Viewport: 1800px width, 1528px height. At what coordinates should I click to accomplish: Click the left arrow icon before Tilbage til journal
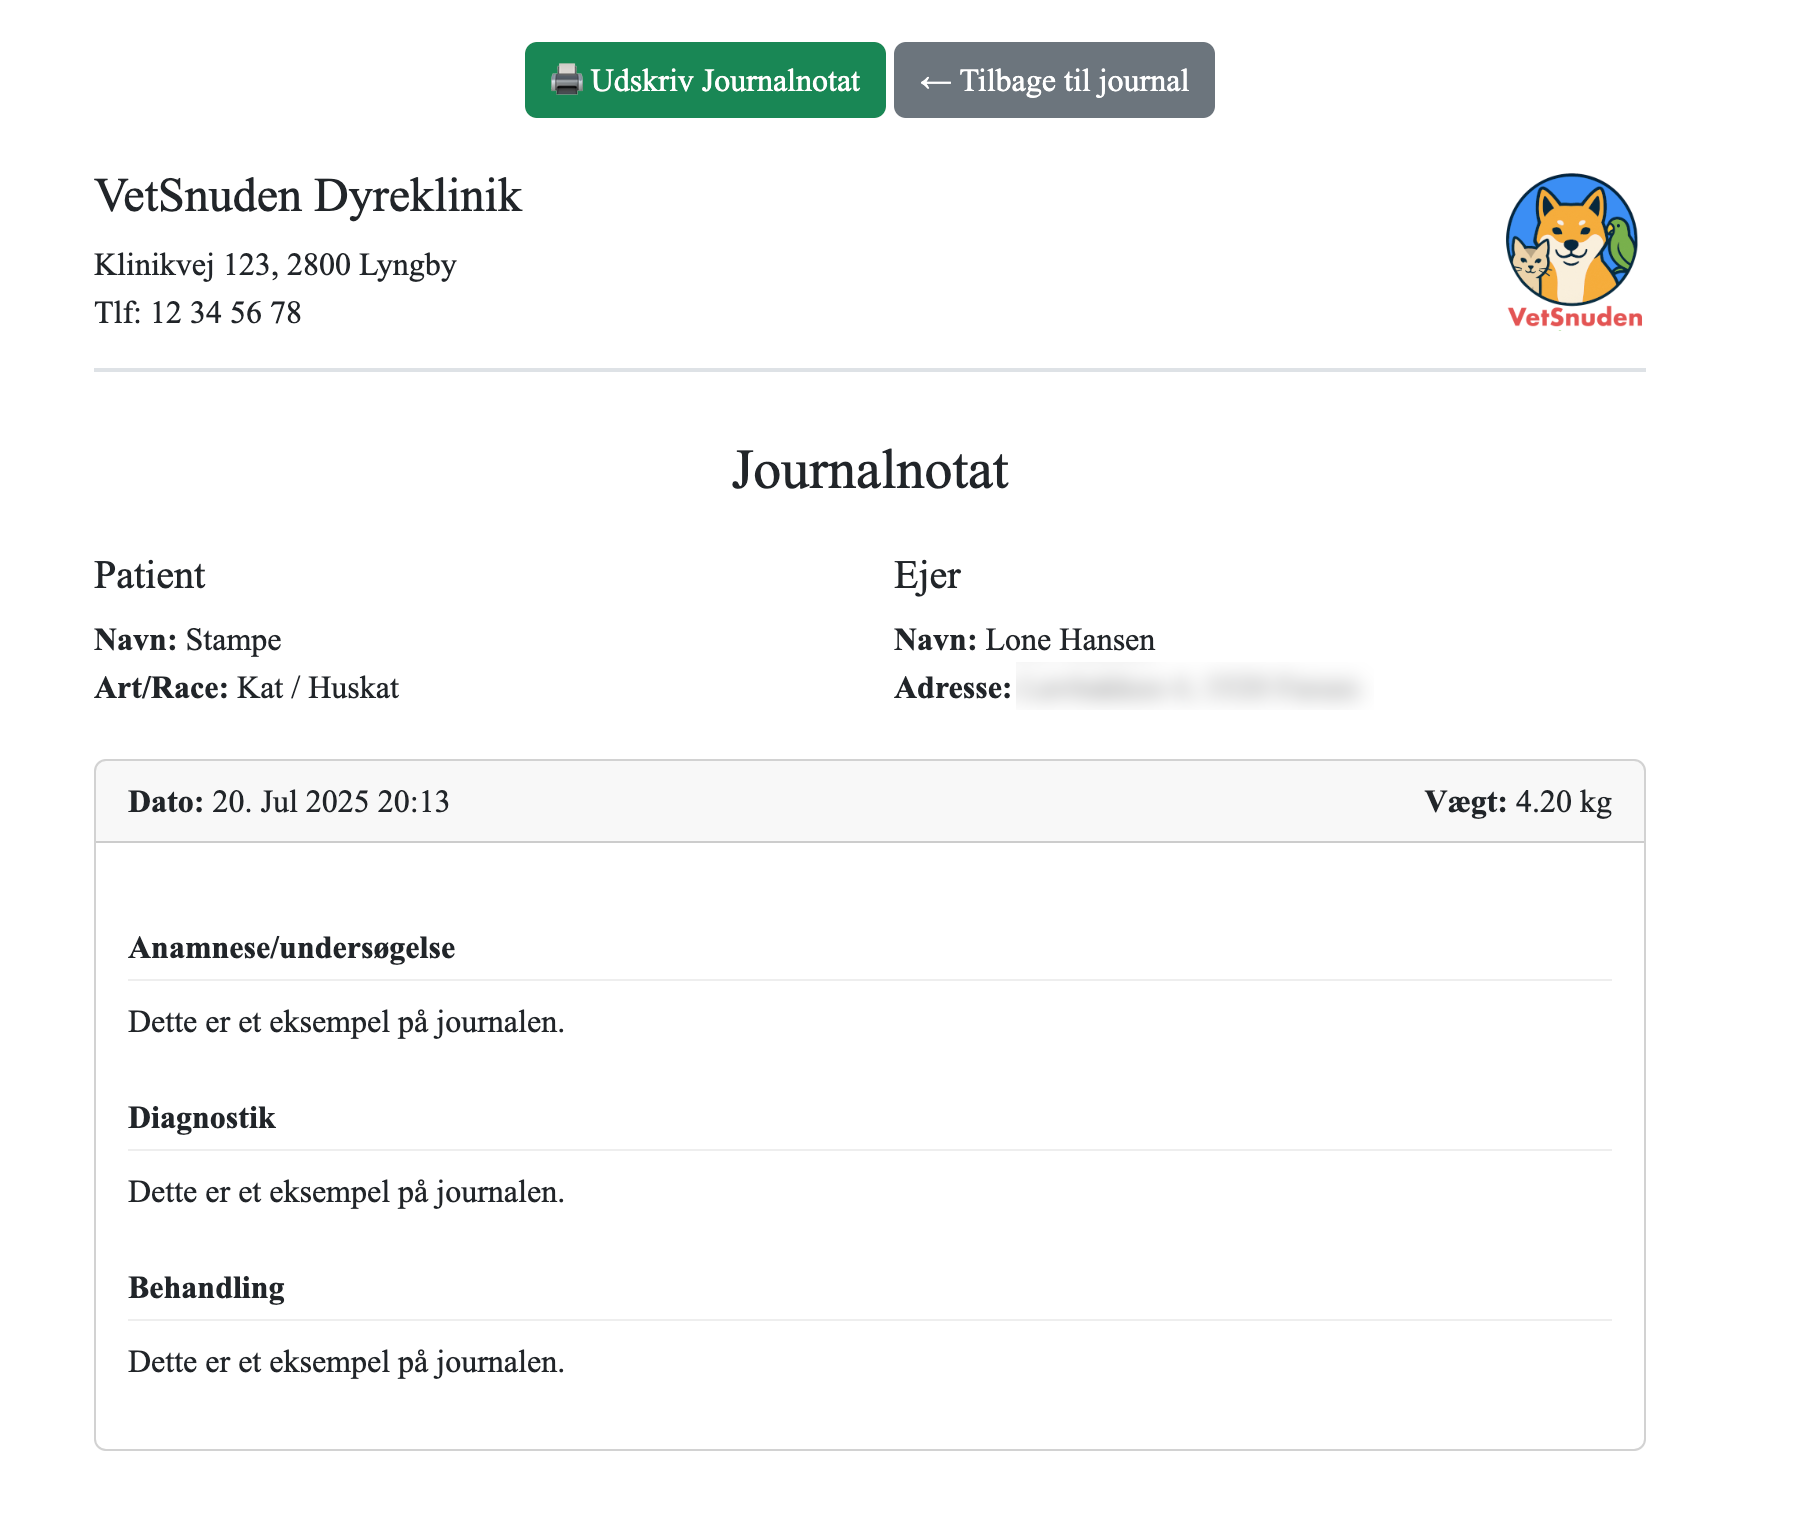(x=934, y=80)
